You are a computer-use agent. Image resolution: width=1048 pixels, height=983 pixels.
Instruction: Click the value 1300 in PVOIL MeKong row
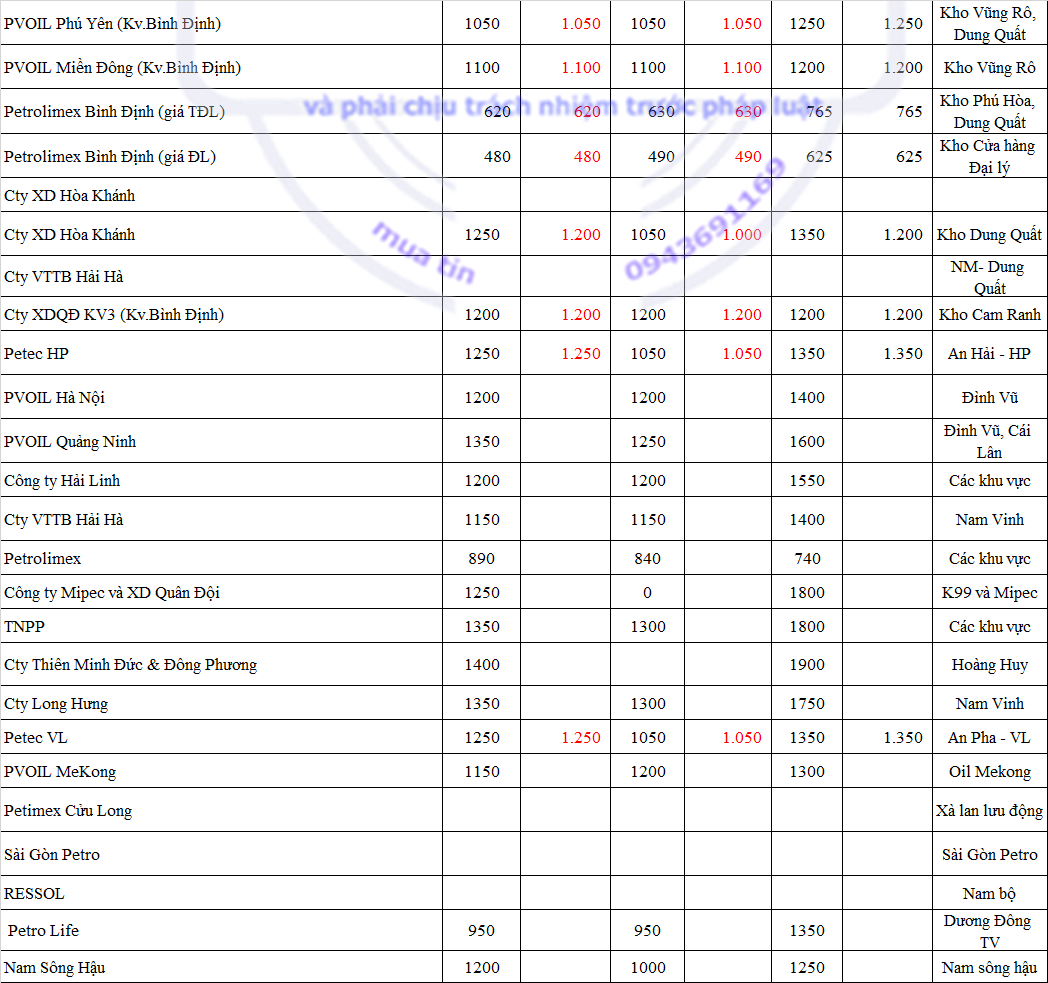[807, 772]
